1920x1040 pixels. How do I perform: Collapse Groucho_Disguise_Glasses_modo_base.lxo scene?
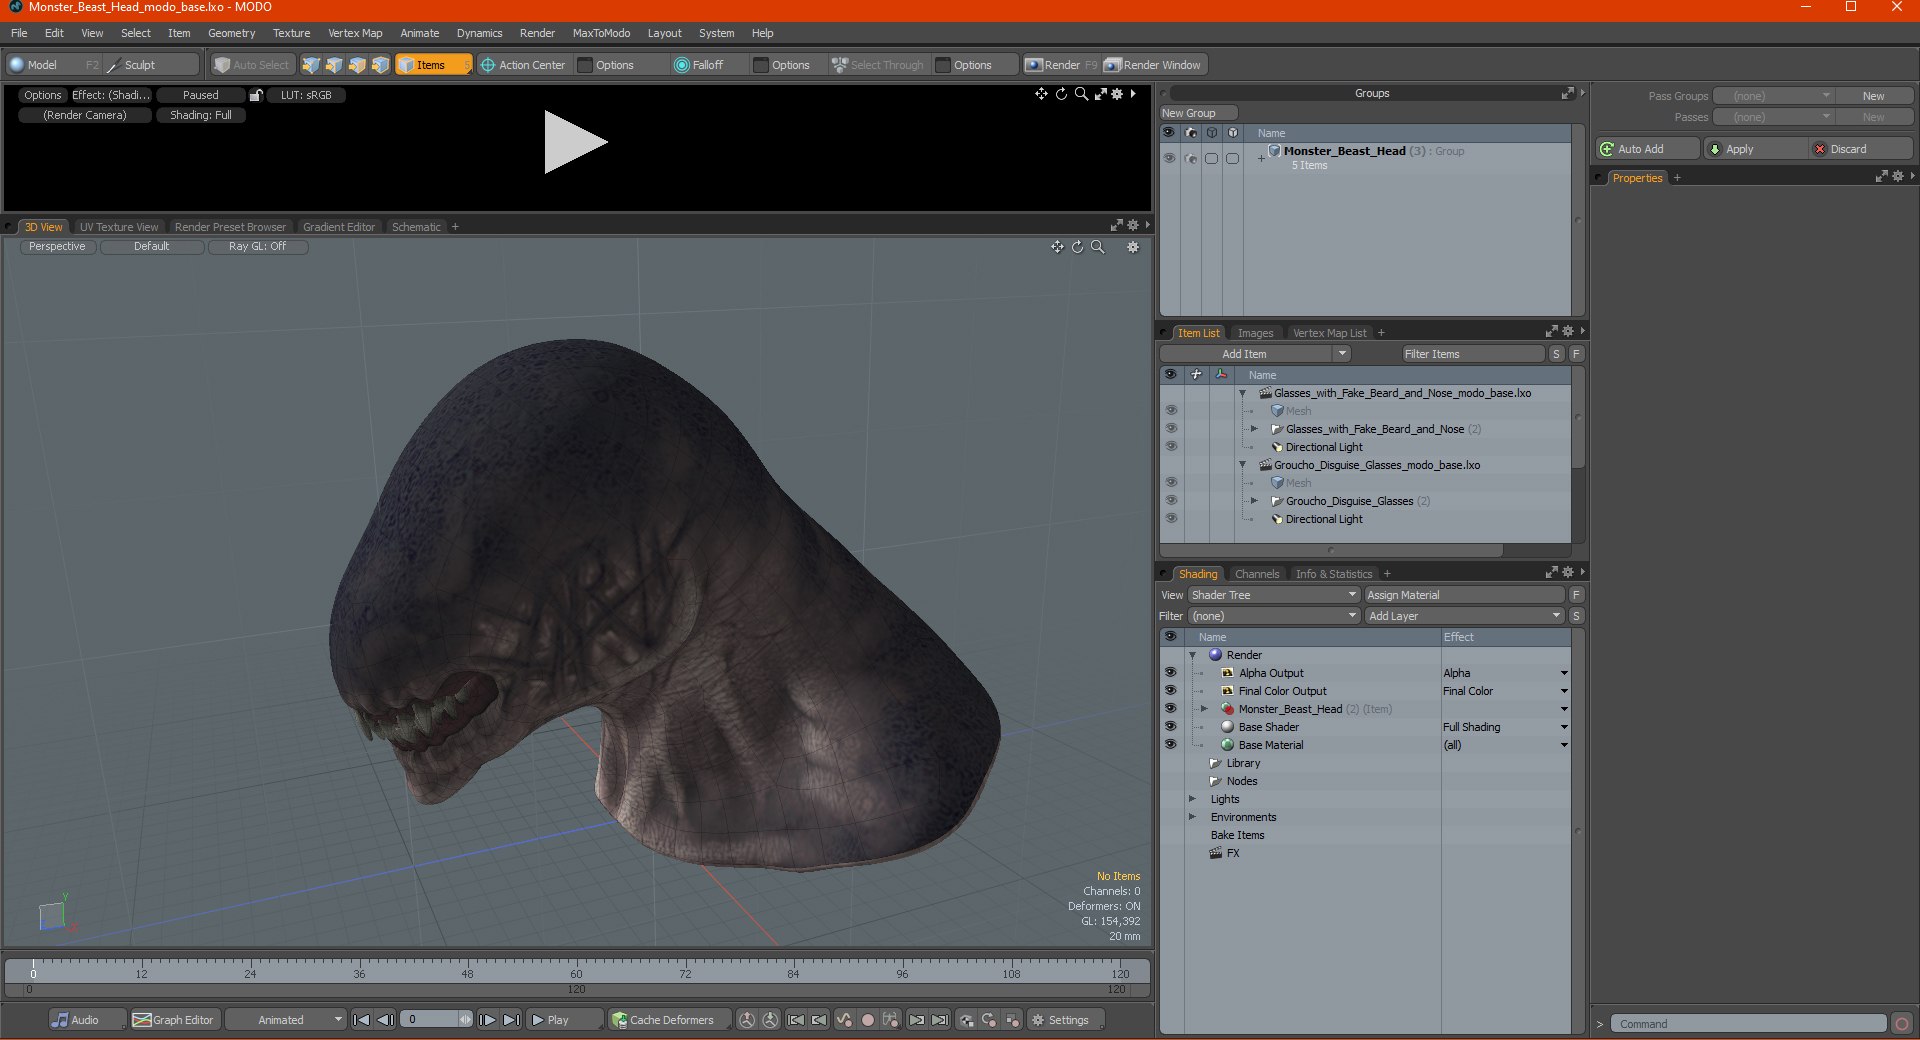[1243, 465]
